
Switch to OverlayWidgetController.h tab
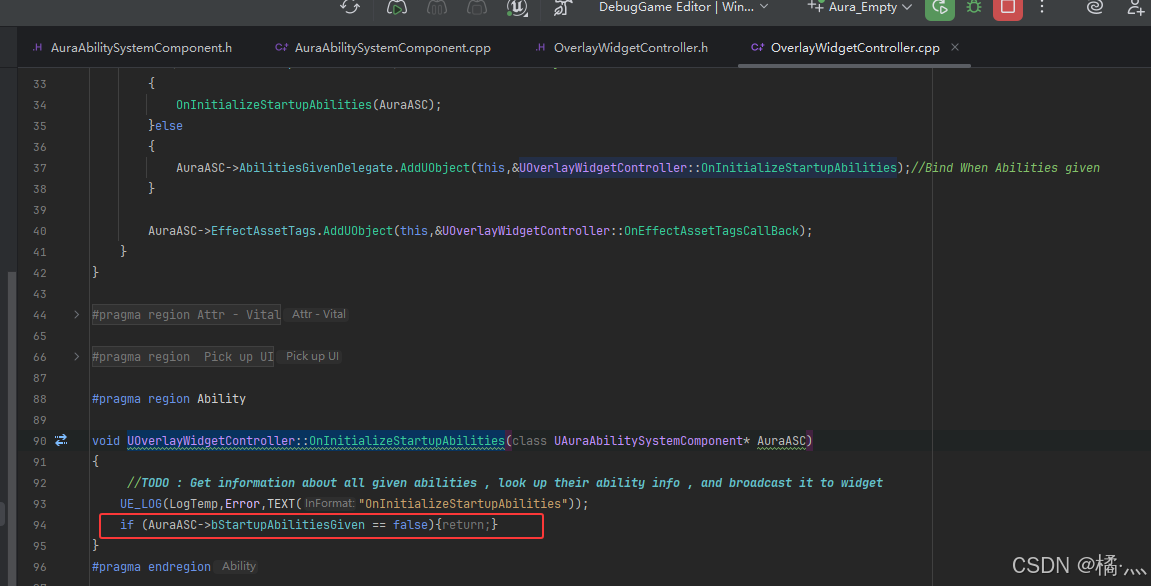[x=621, y=48]
